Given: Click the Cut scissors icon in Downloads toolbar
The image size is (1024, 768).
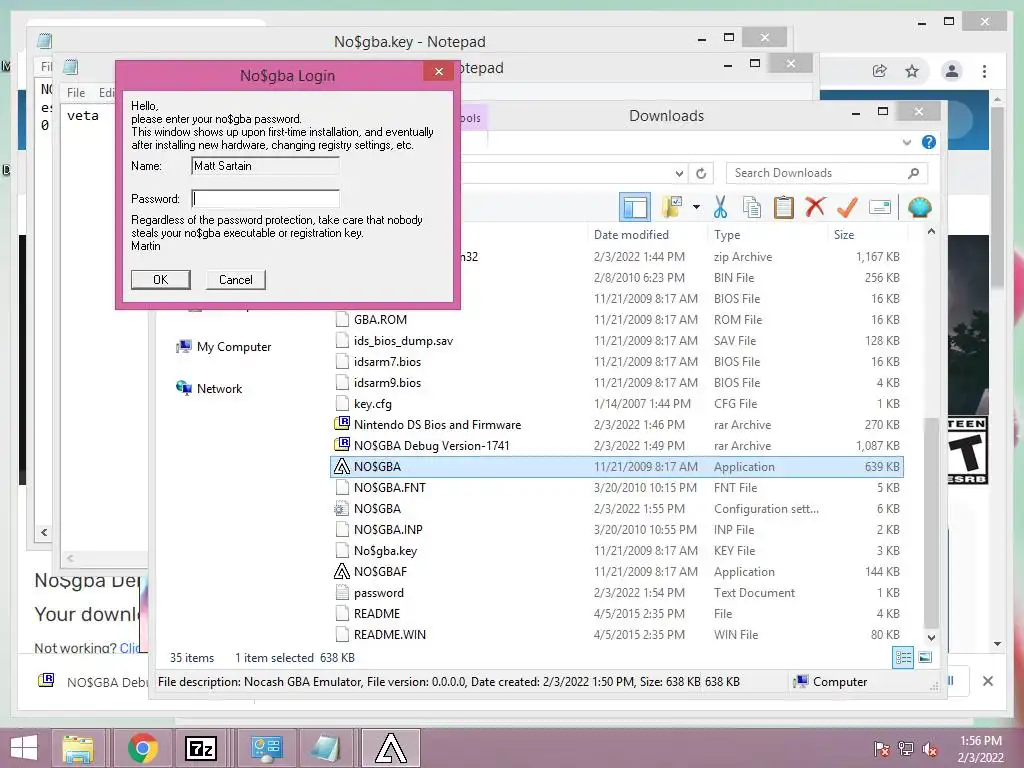Looking at the screenshot, I should [720, 208].
